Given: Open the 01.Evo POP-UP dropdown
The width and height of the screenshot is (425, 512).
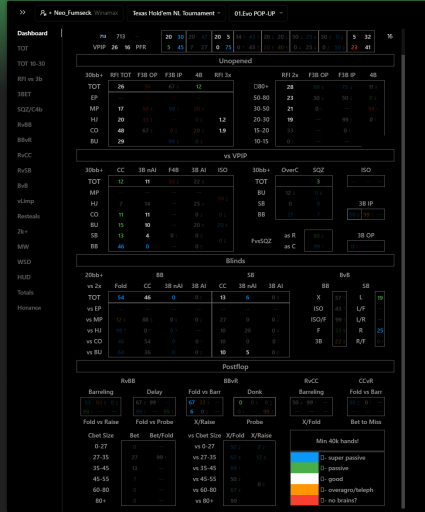Looking at the screenshot, I should pos(258,13).
